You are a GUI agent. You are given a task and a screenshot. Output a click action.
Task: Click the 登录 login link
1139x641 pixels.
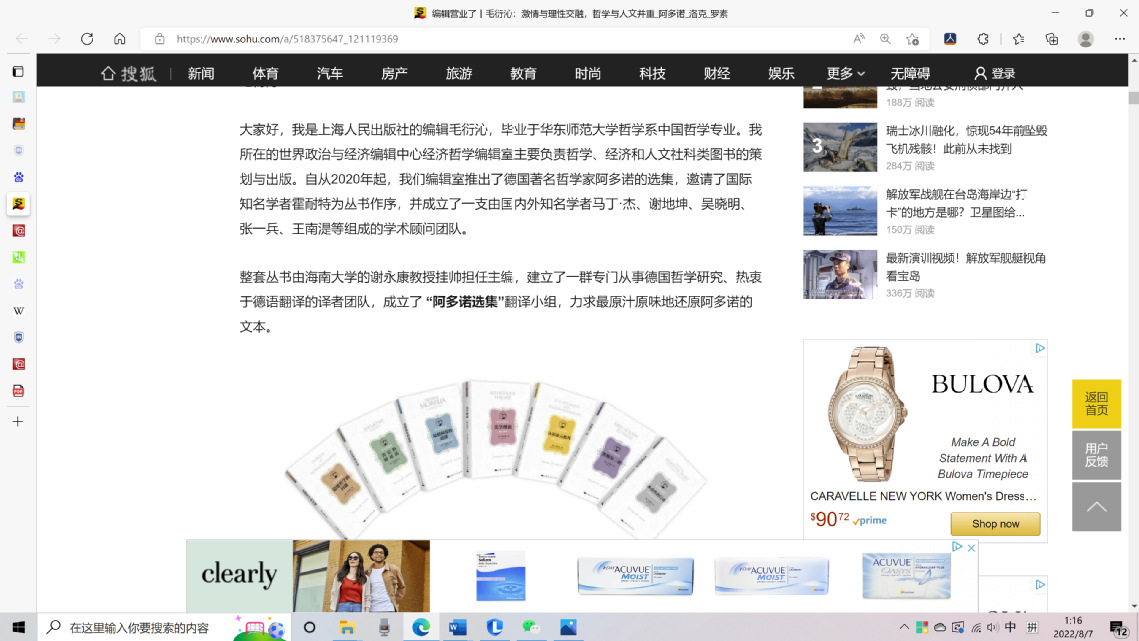pos(995,73)
